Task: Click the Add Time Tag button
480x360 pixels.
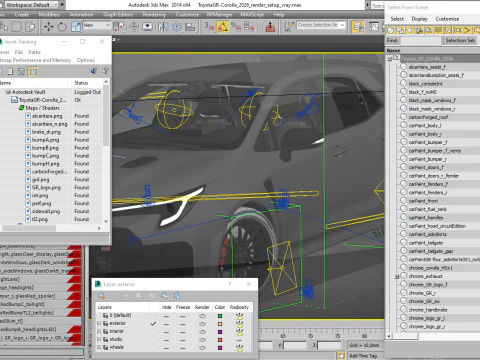Action: pyautogui.click(x=363, y=356)
